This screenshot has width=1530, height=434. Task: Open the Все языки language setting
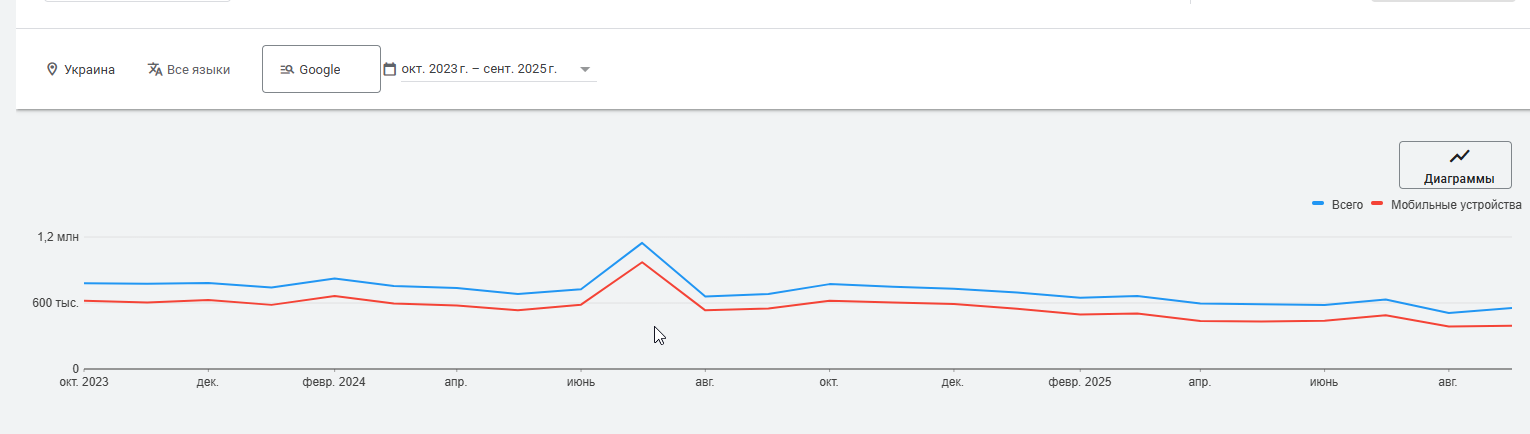point(198,70)
